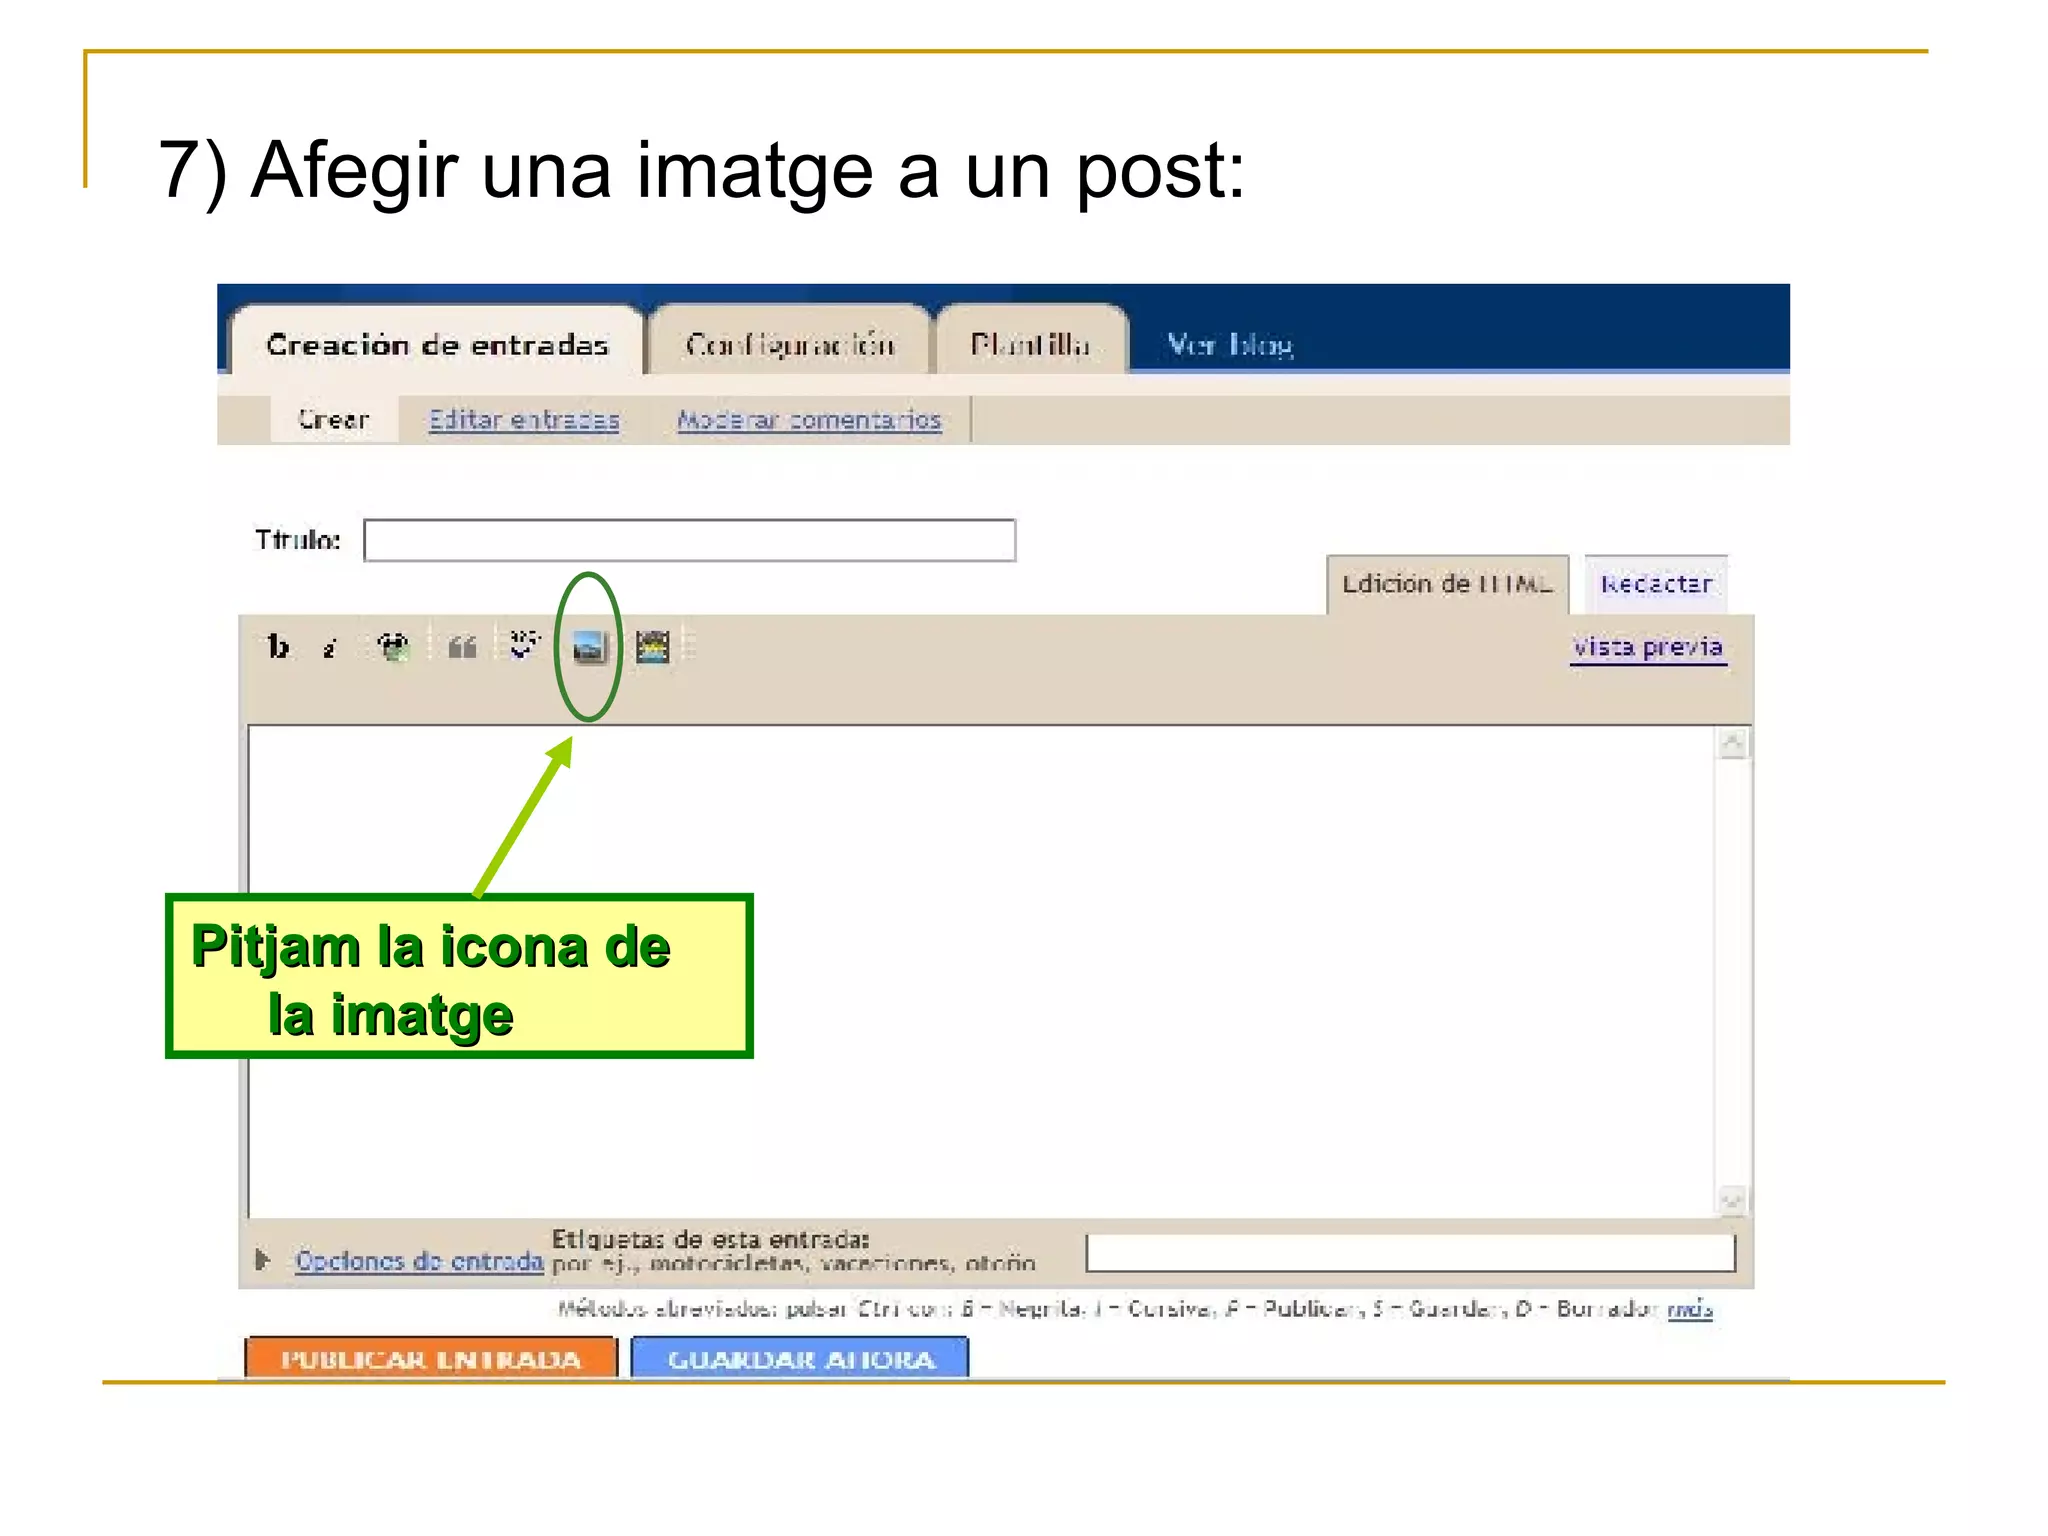
Task: Click the spell check icon
Action: pos(524,646)
